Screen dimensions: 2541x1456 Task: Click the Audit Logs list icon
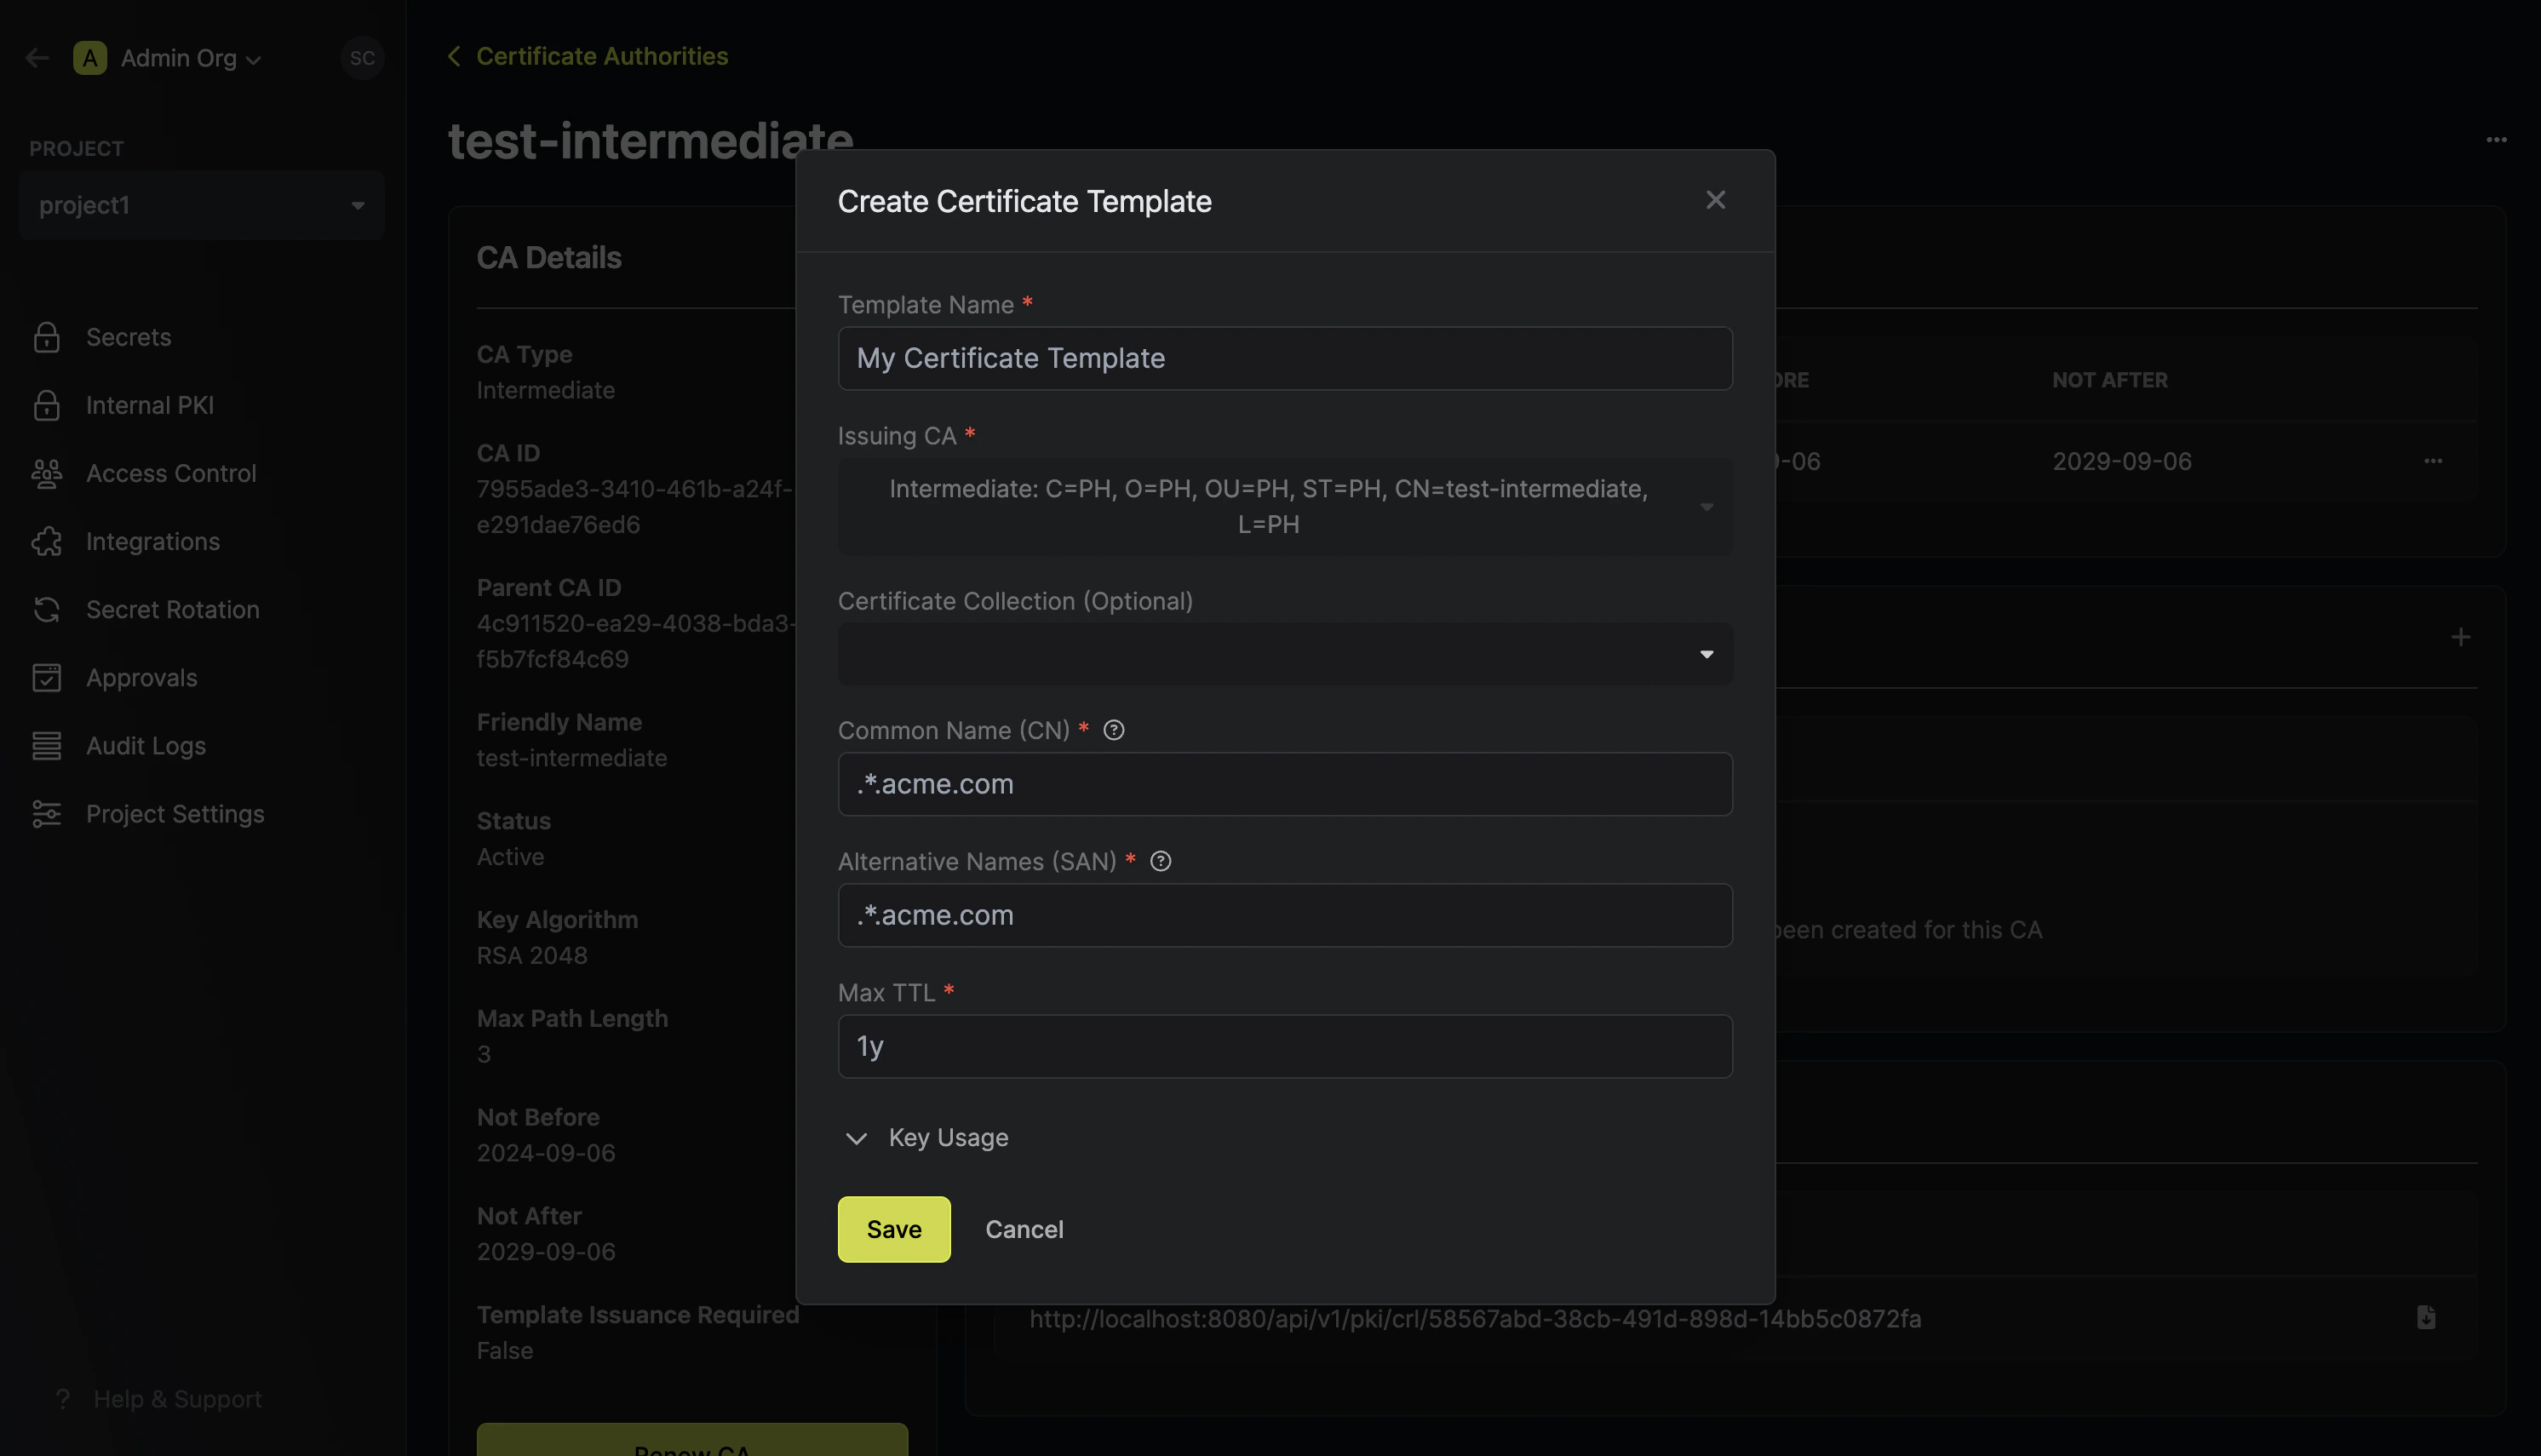[47, 745]
